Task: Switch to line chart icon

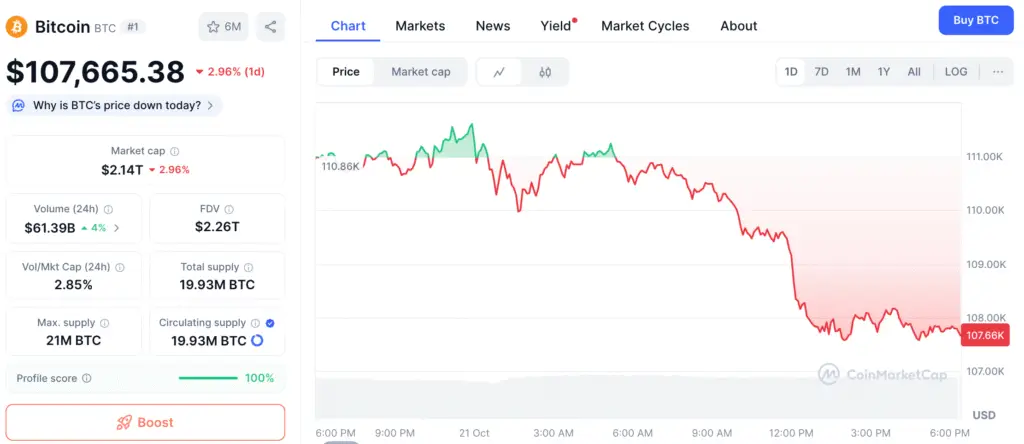Action: [x=500, y=72]
